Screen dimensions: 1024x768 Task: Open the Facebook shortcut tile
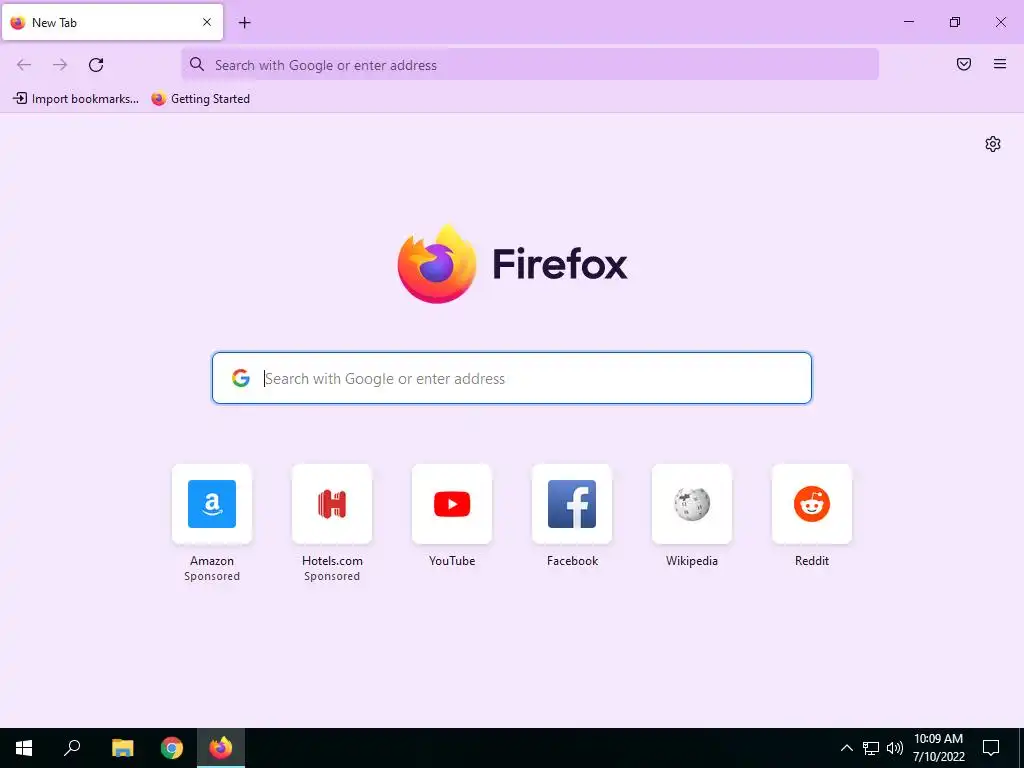(x=572, y=504)
